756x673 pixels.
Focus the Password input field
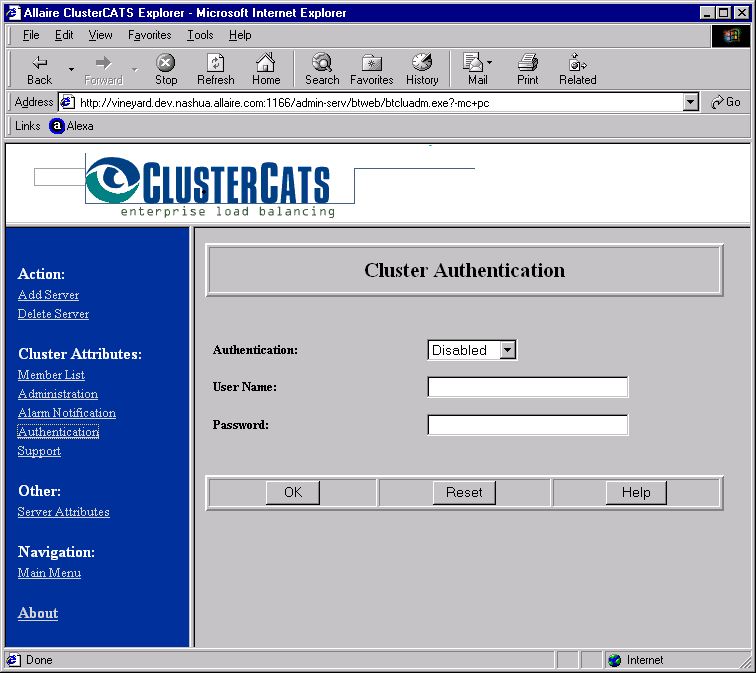coord(527,425)
